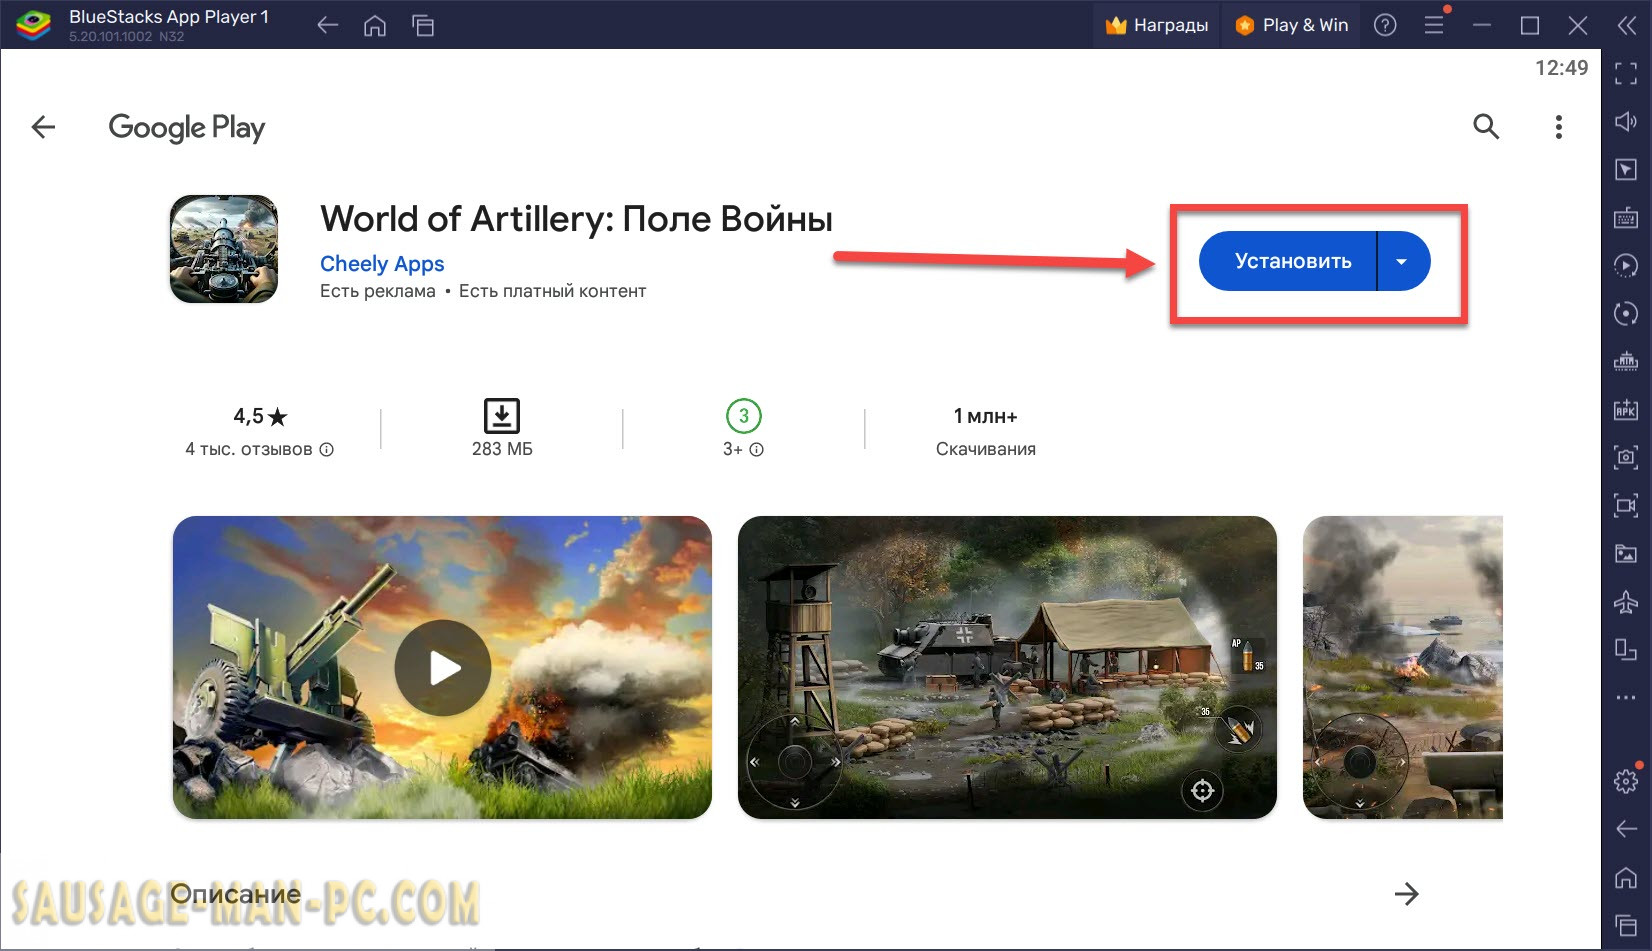Click the sync operations icon in the sidebar
The height and width of the screenshot is (951, 1652).
coord(1626,313)
